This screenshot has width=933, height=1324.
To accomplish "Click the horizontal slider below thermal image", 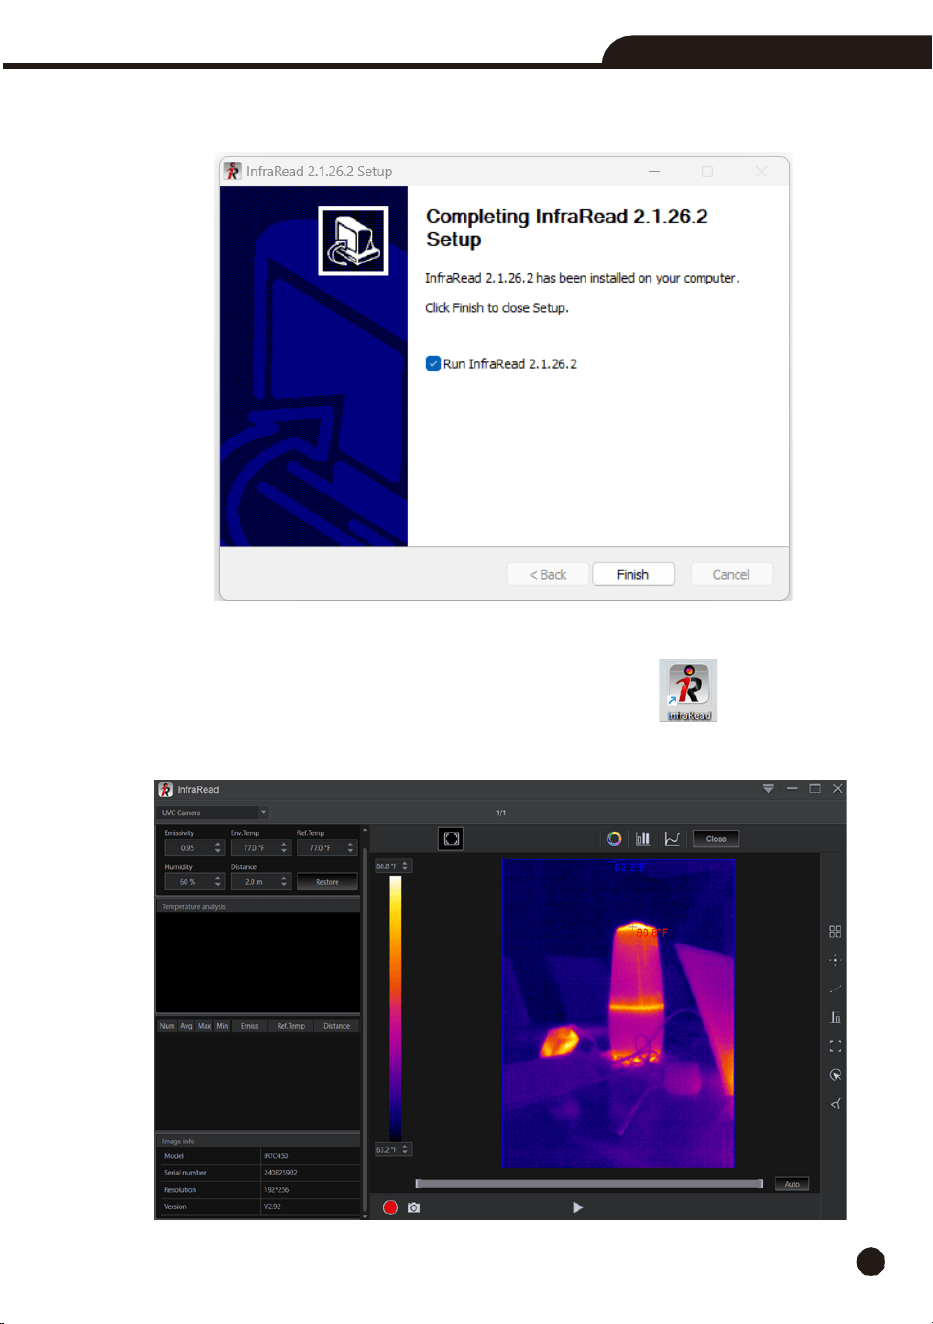I will tap(589, 1184).
